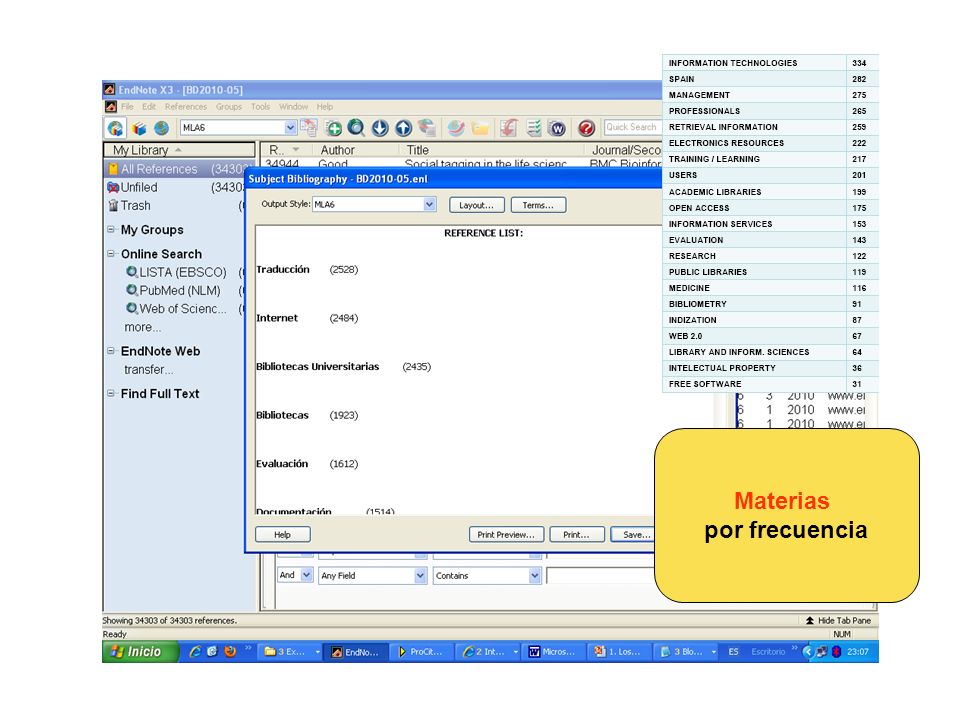Select the Unfiled group
The height and width of the screenshot is (720, 960).
(176, 187)
